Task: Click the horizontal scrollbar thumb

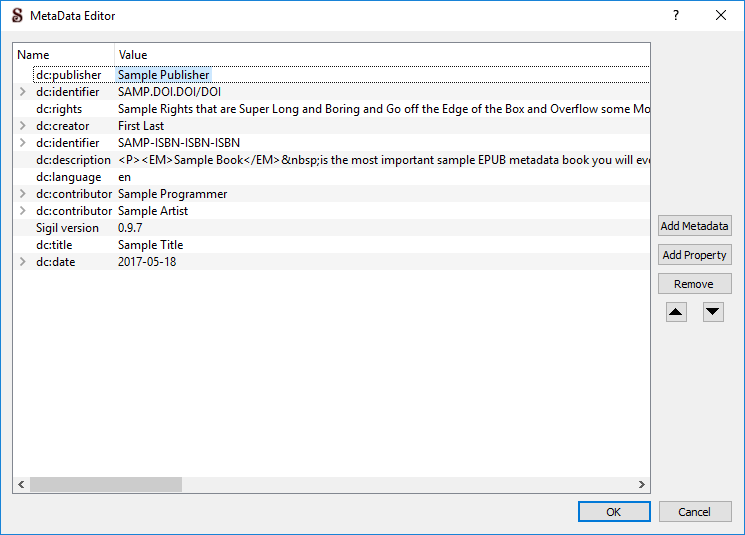Action: pyautogui.click(x=105, y=484)
